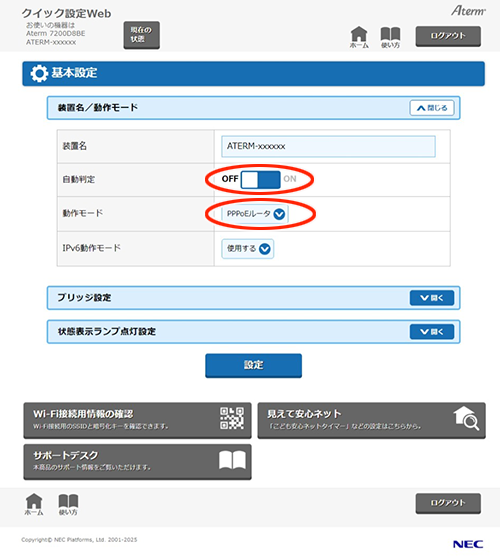Open the Wi-Fi接続用情報の確認 card
The height and width of the screenshot is (556, 500).
(x=138, y=420)
